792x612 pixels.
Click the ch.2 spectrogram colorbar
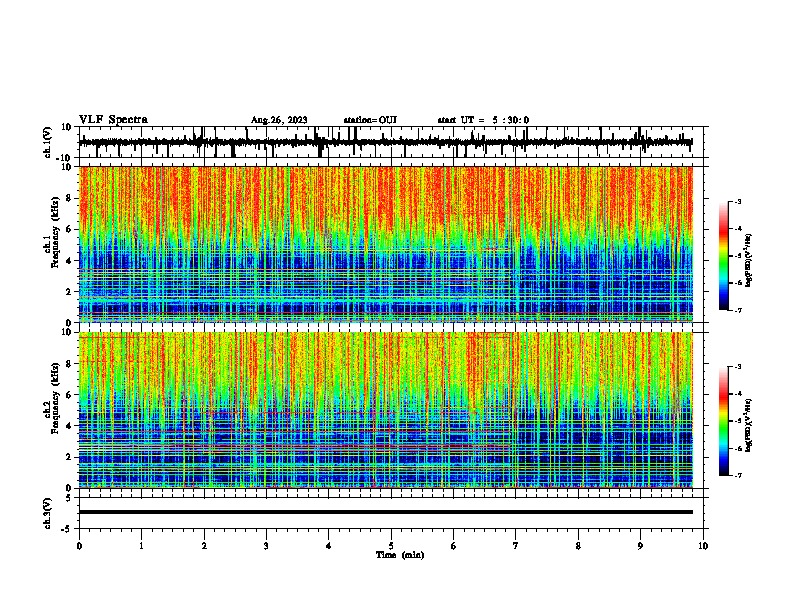click(x=723, y=421)
